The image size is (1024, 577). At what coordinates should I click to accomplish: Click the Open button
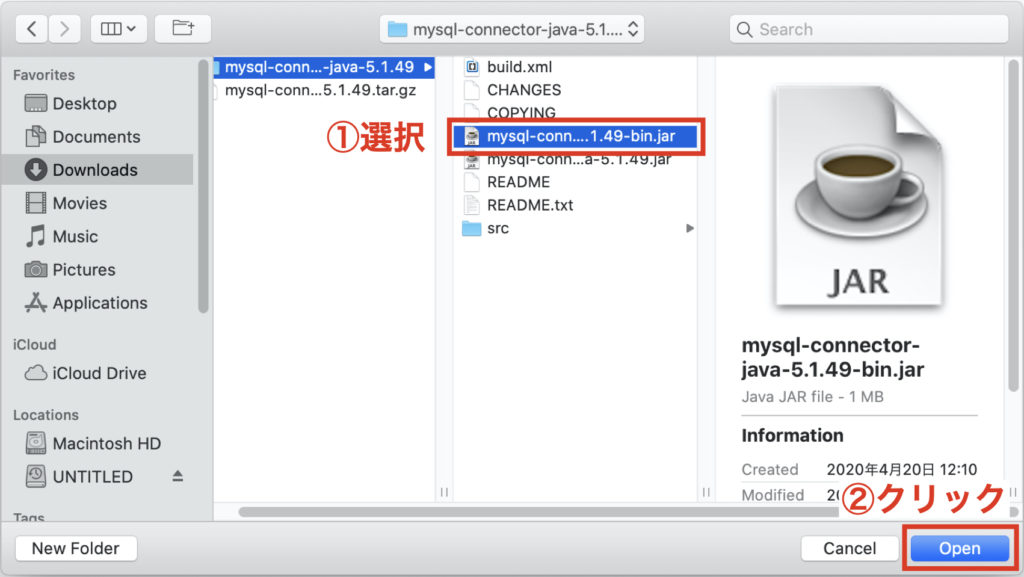(x=959, y=548)
